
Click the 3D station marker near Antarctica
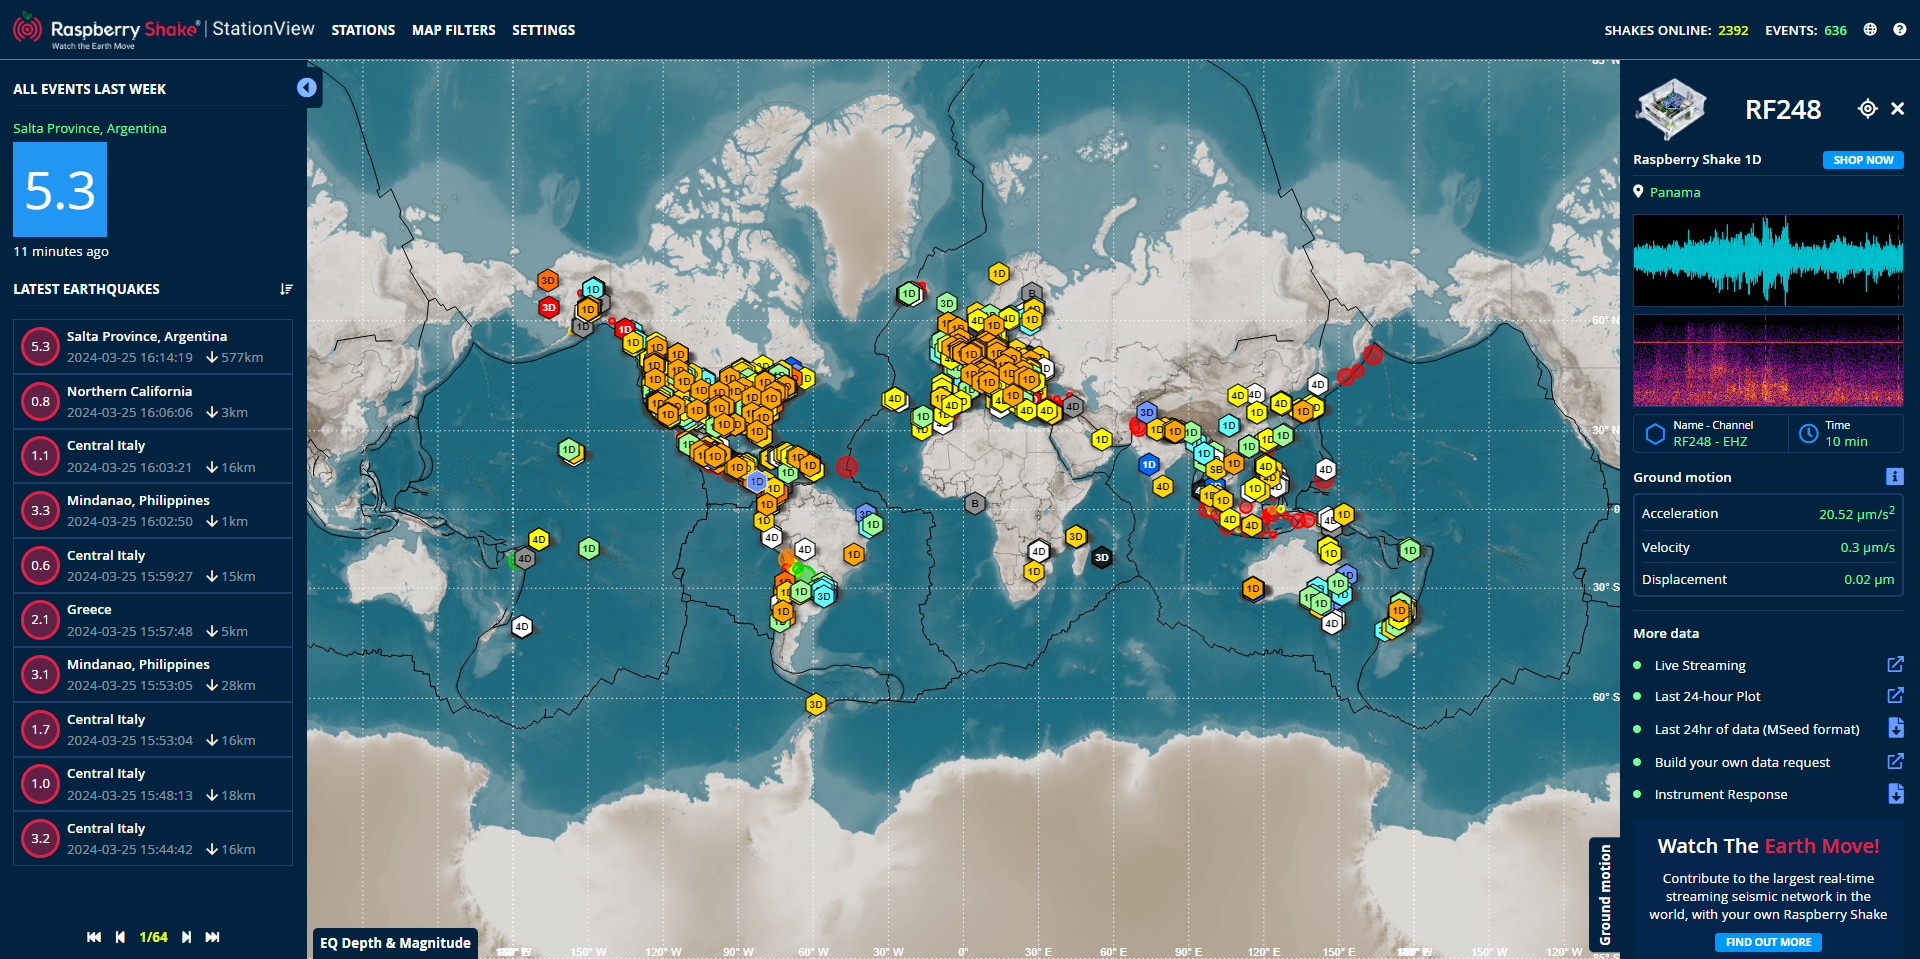click(x=816, y=705)
